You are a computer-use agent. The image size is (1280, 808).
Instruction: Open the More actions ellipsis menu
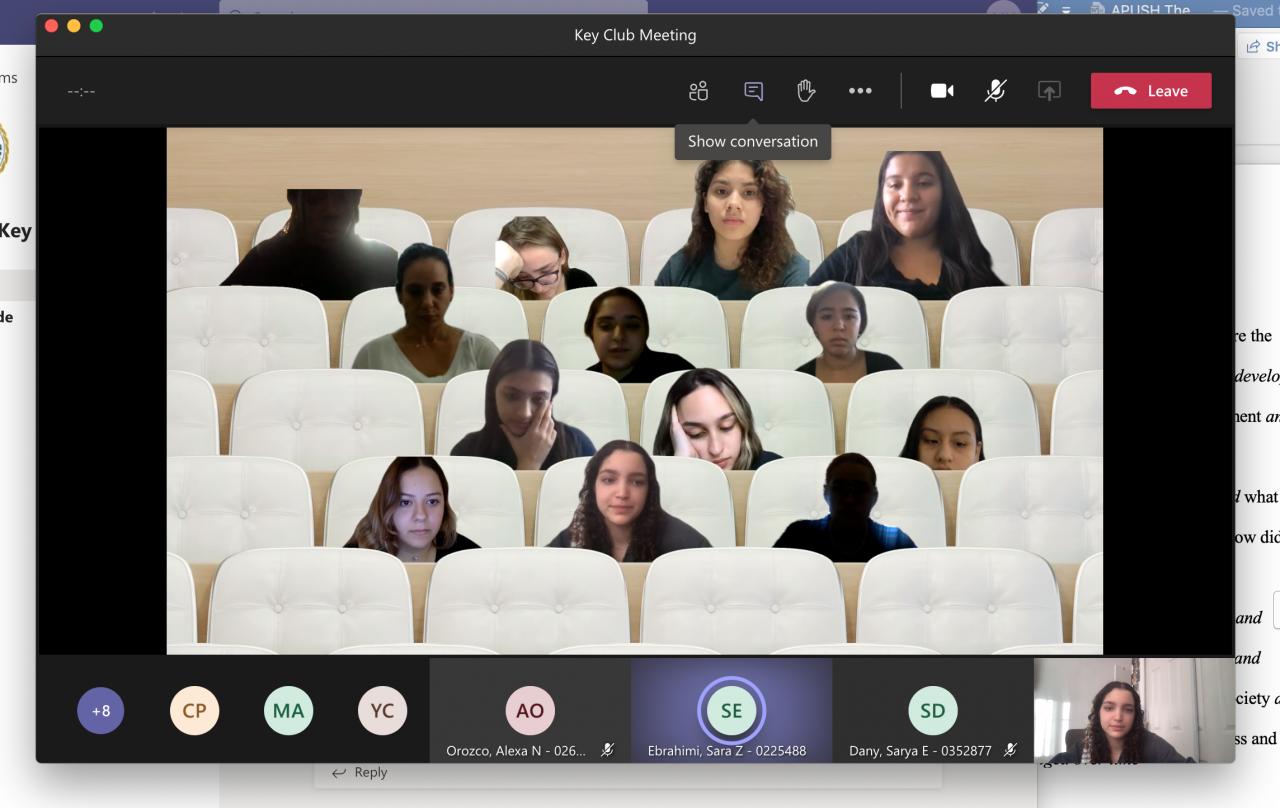(860, 91)
